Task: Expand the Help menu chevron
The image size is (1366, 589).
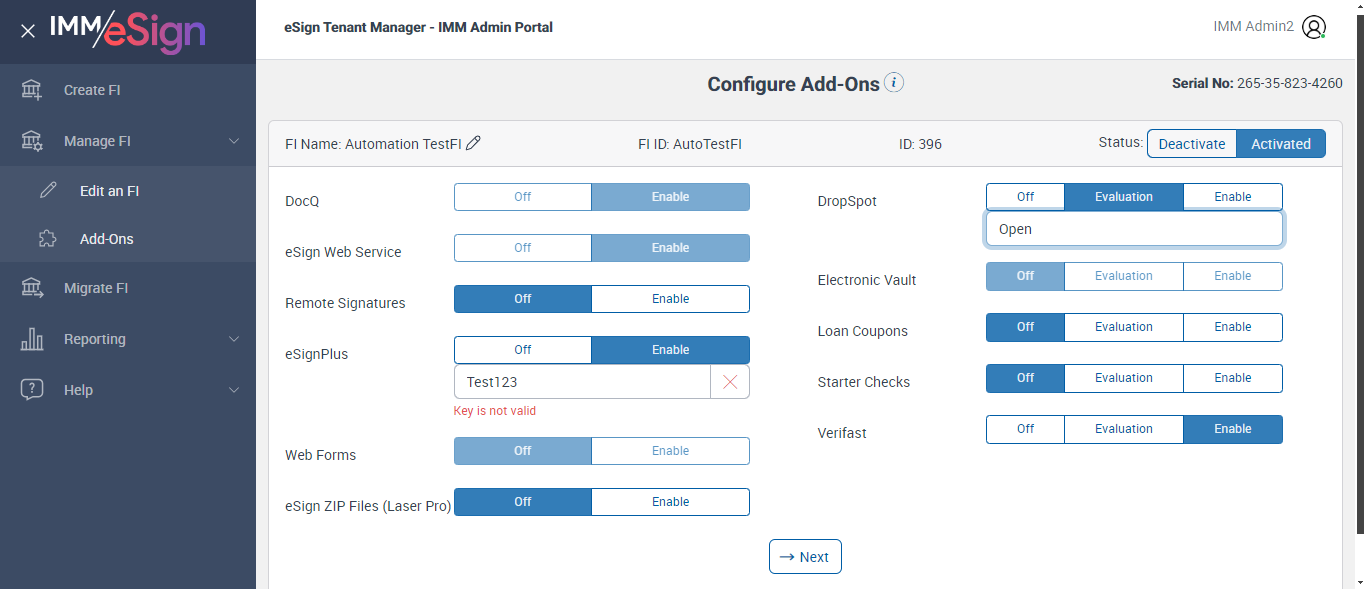Action: (234, 390)
